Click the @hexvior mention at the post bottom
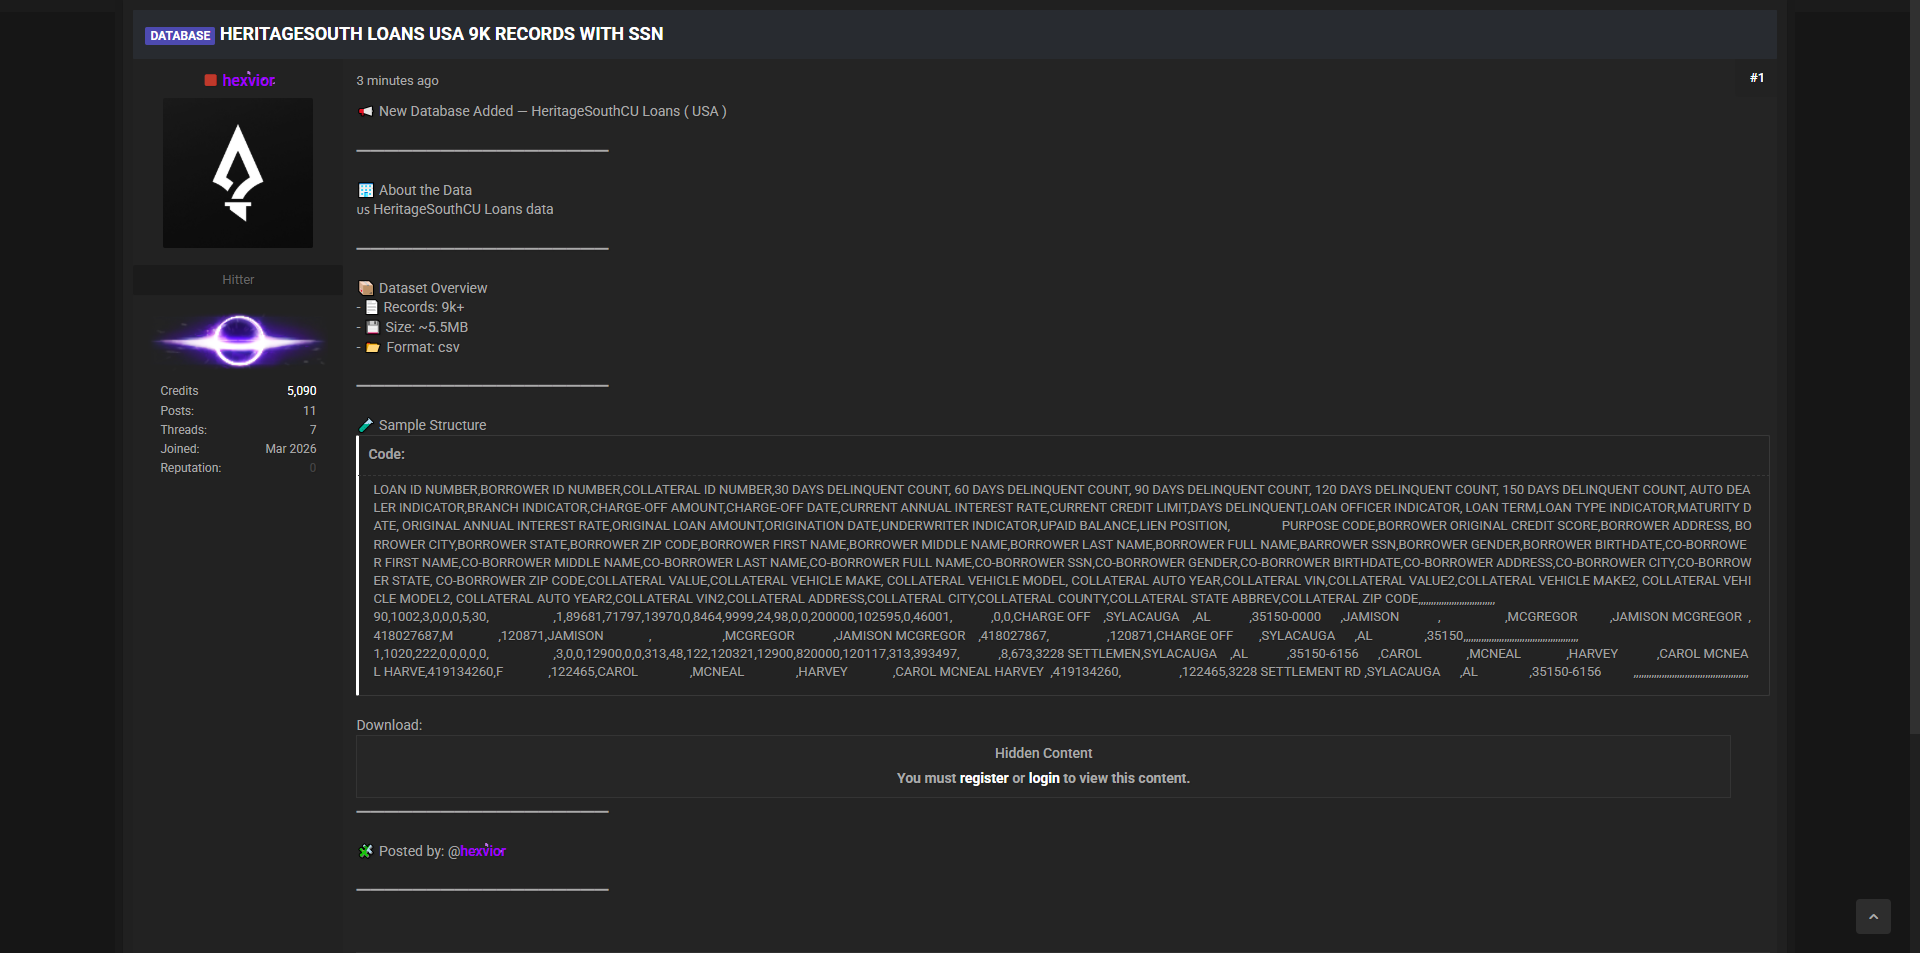Image resolution: width=1920 pixels, height=953 pixels. tap(477, 851)
